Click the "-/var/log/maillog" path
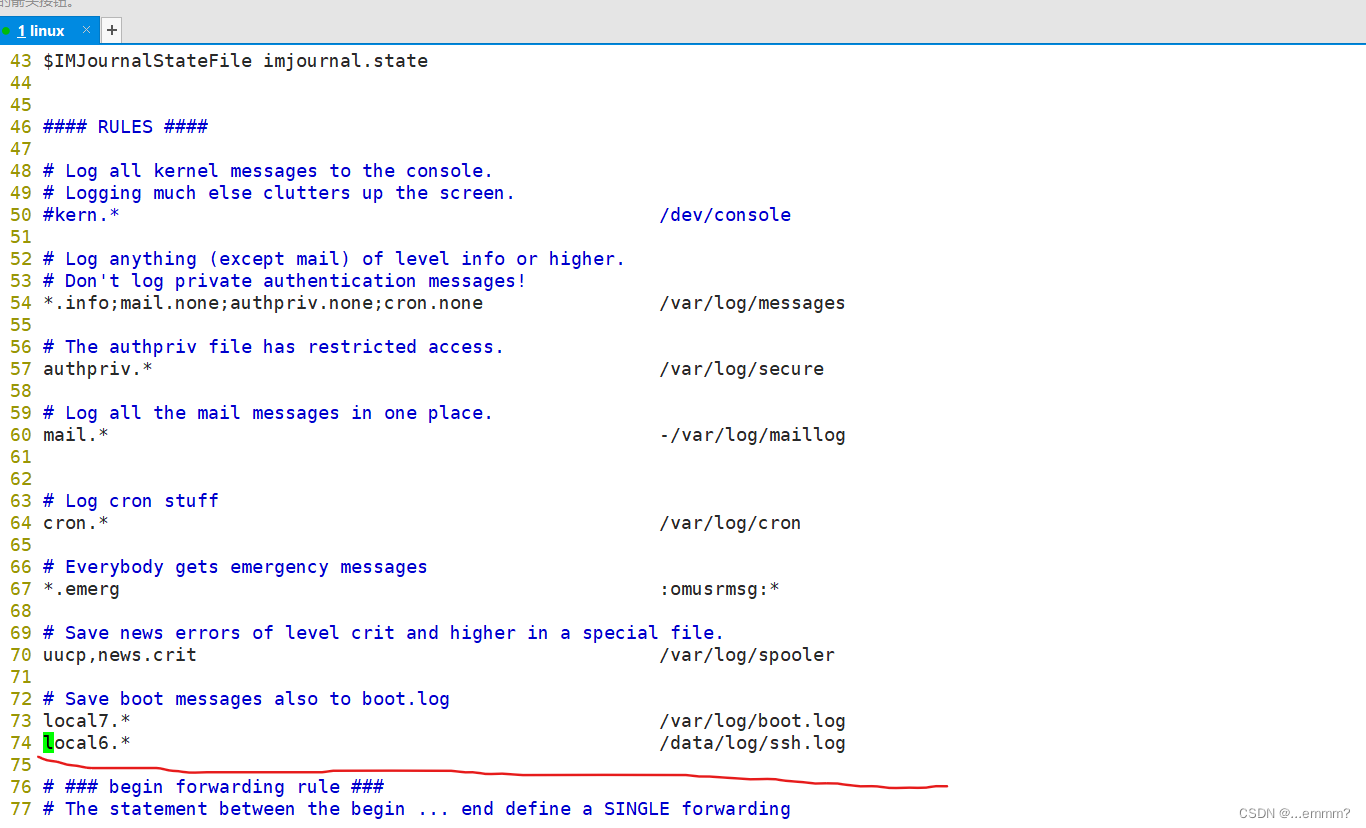 (x=752, y=435)
